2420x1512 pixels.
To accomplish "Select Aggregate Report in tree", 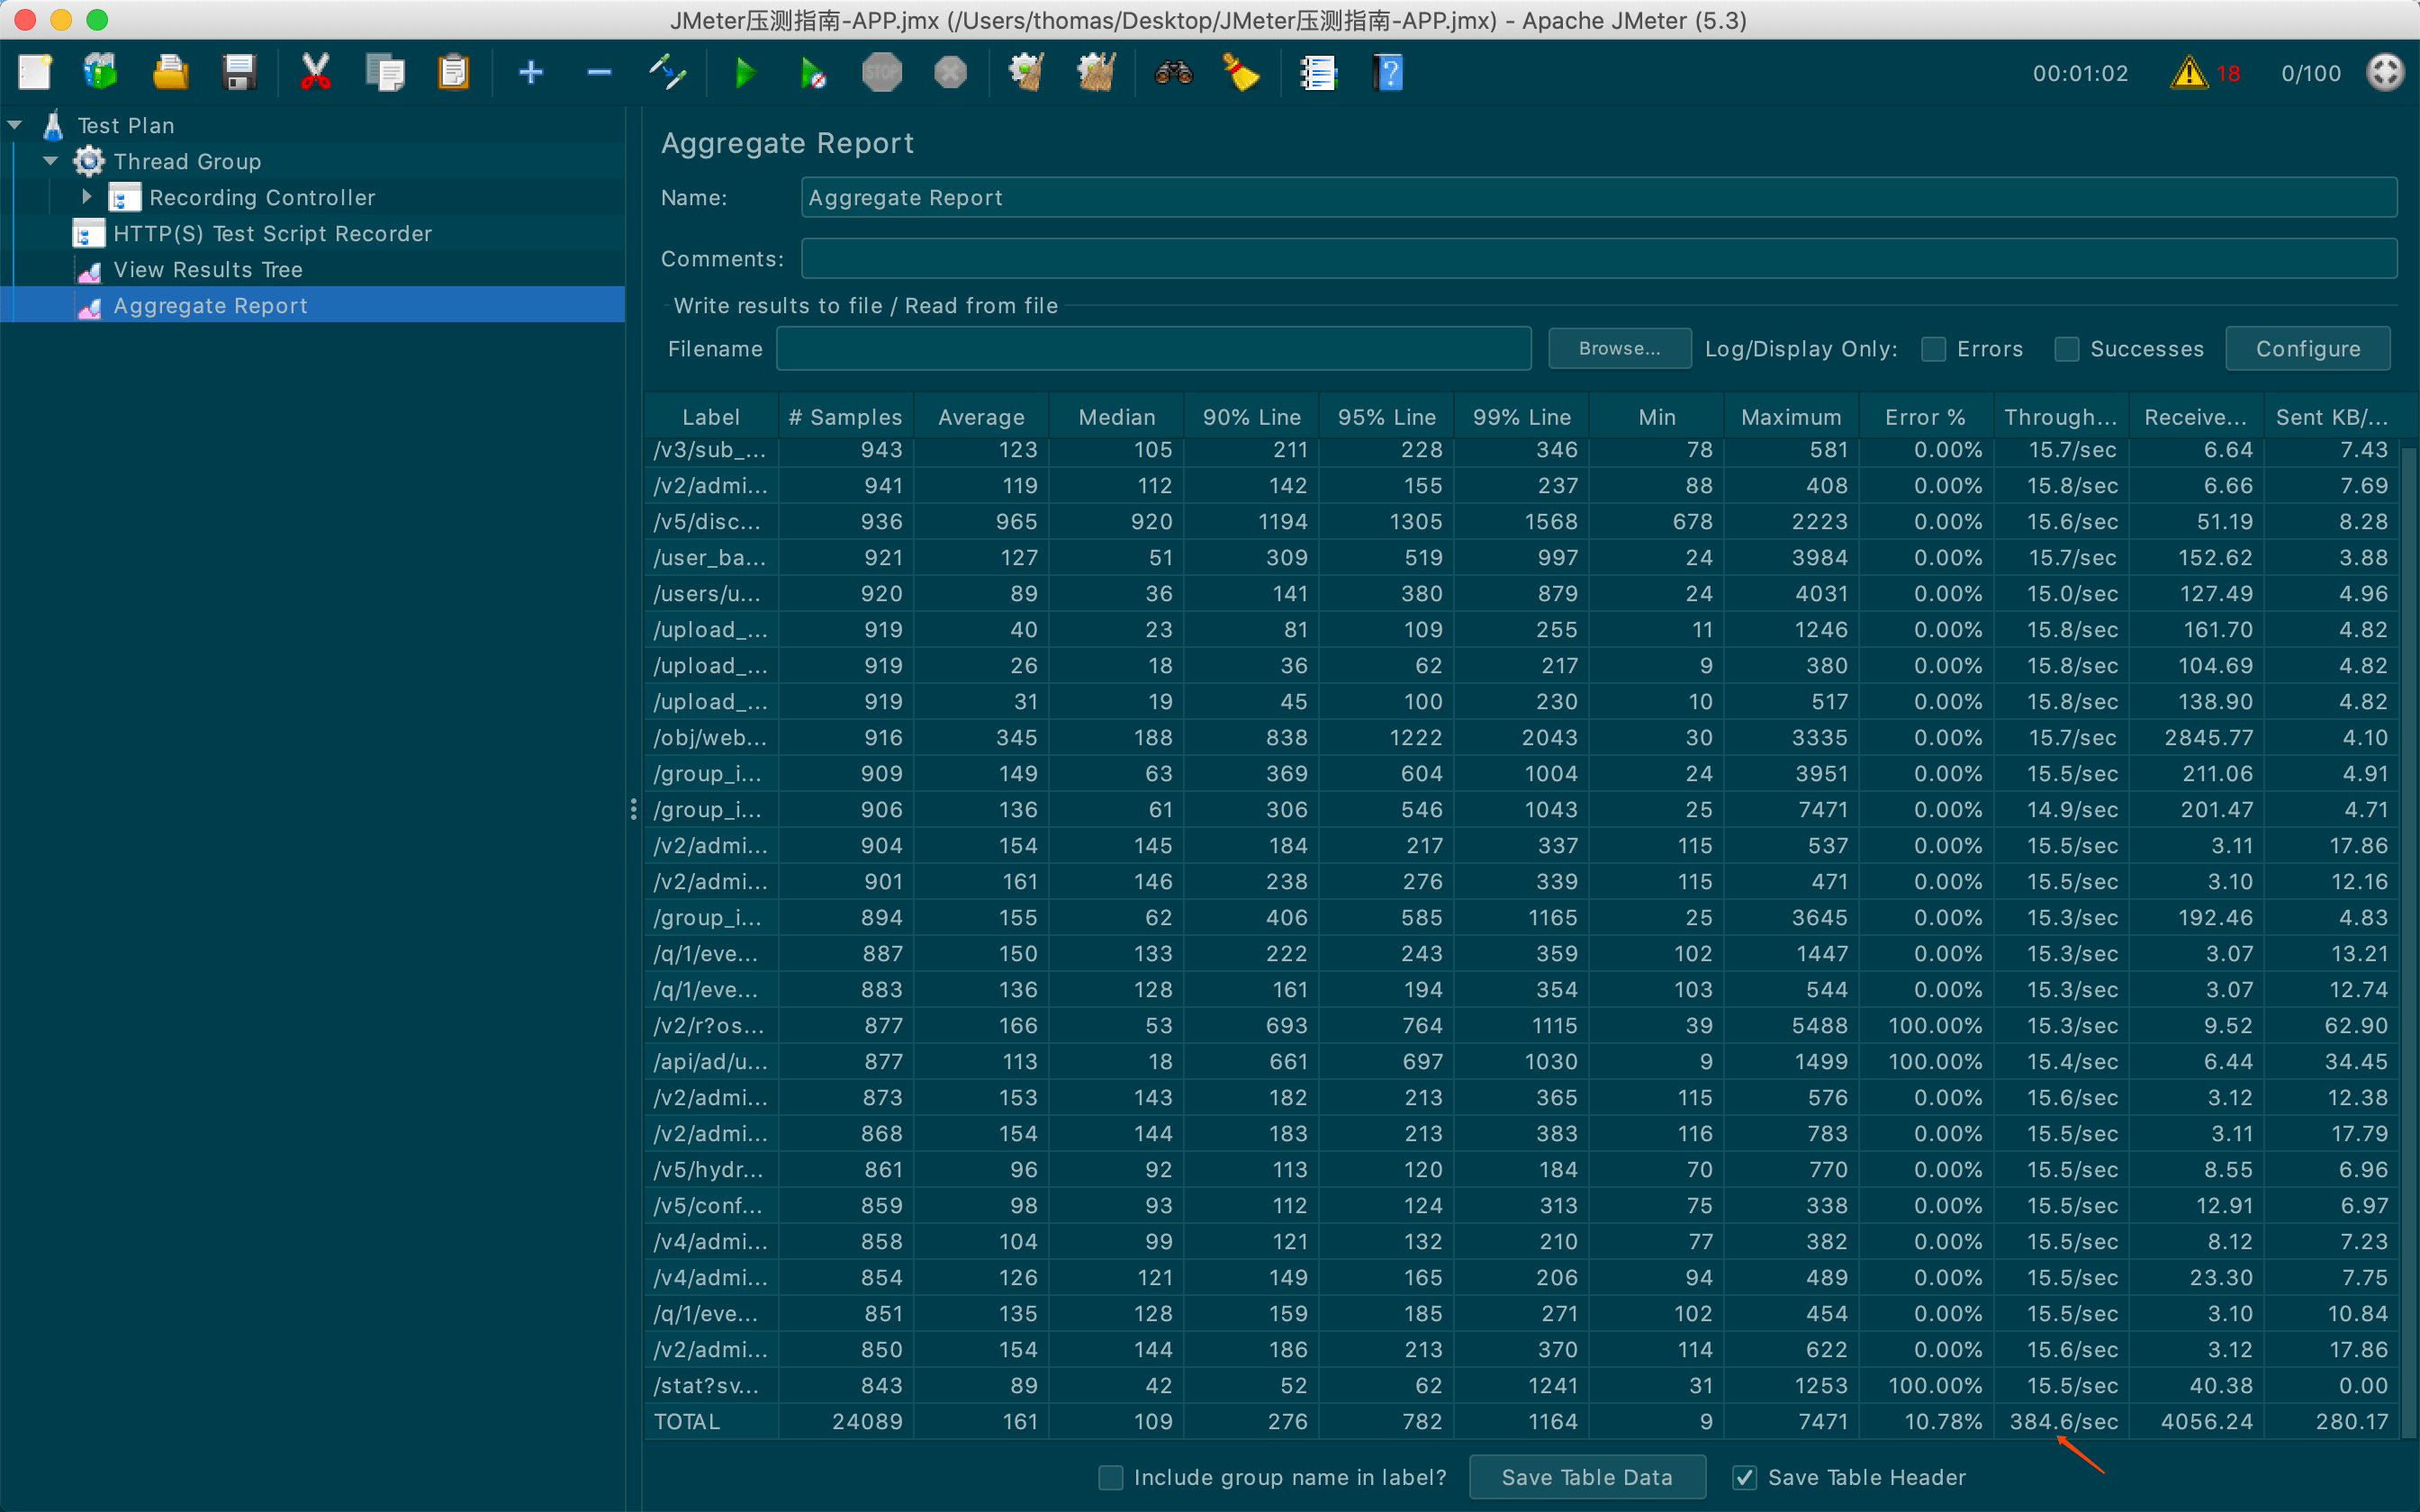I will click(x=211, y=305).
